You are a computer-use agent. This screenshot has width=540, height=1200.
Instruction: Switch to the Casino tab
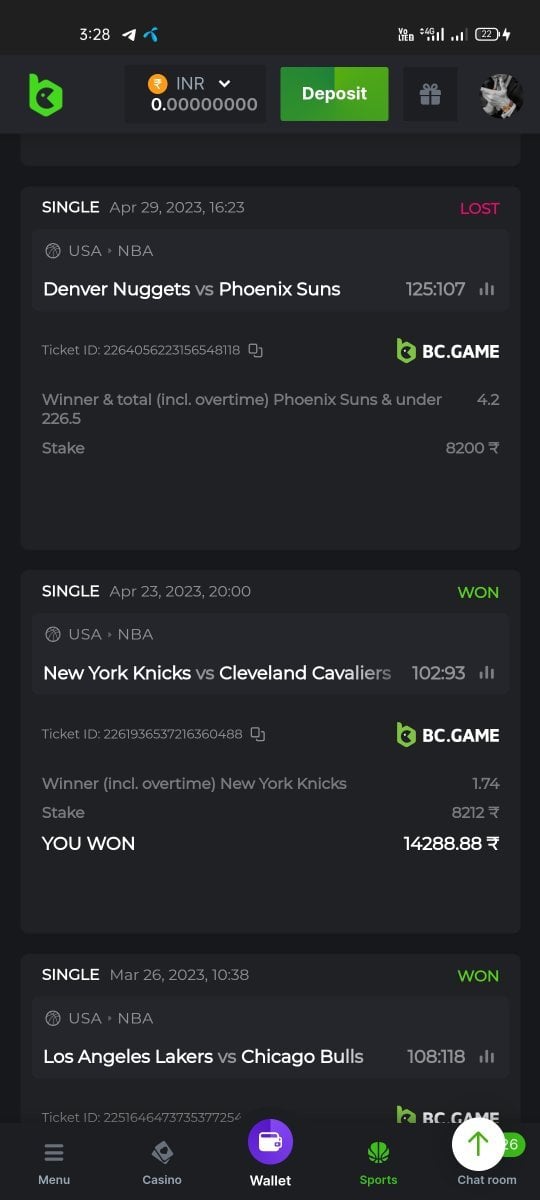(162, 1163)
